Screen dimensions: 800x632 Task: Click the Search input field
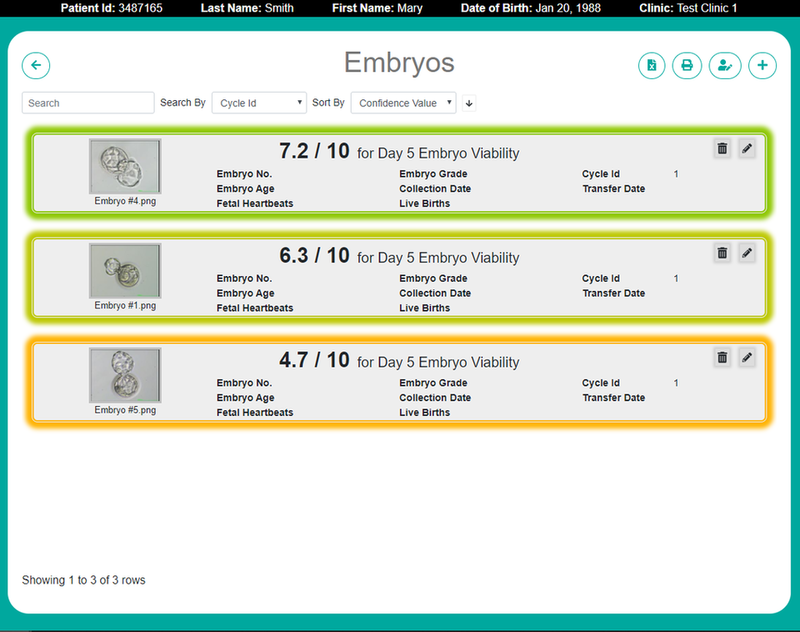tap(88, 103)
